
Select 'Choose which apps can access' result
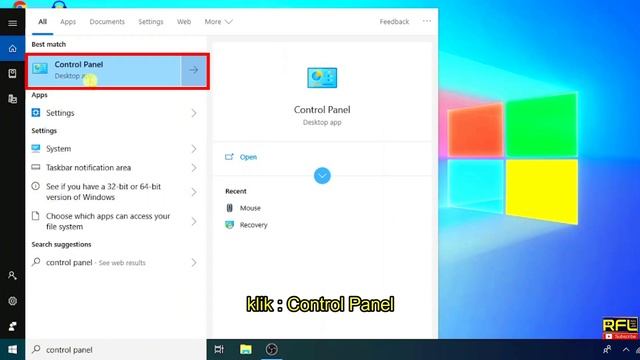pos(116,221)
